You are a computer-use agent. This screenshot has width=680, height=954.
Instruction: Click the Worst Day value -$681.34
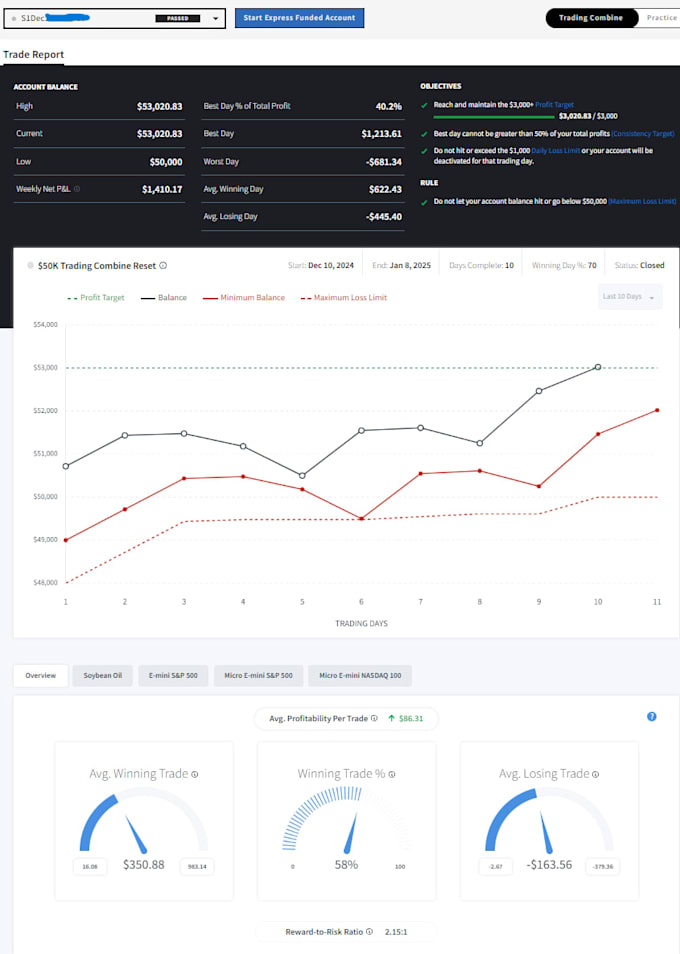point(383,162)
